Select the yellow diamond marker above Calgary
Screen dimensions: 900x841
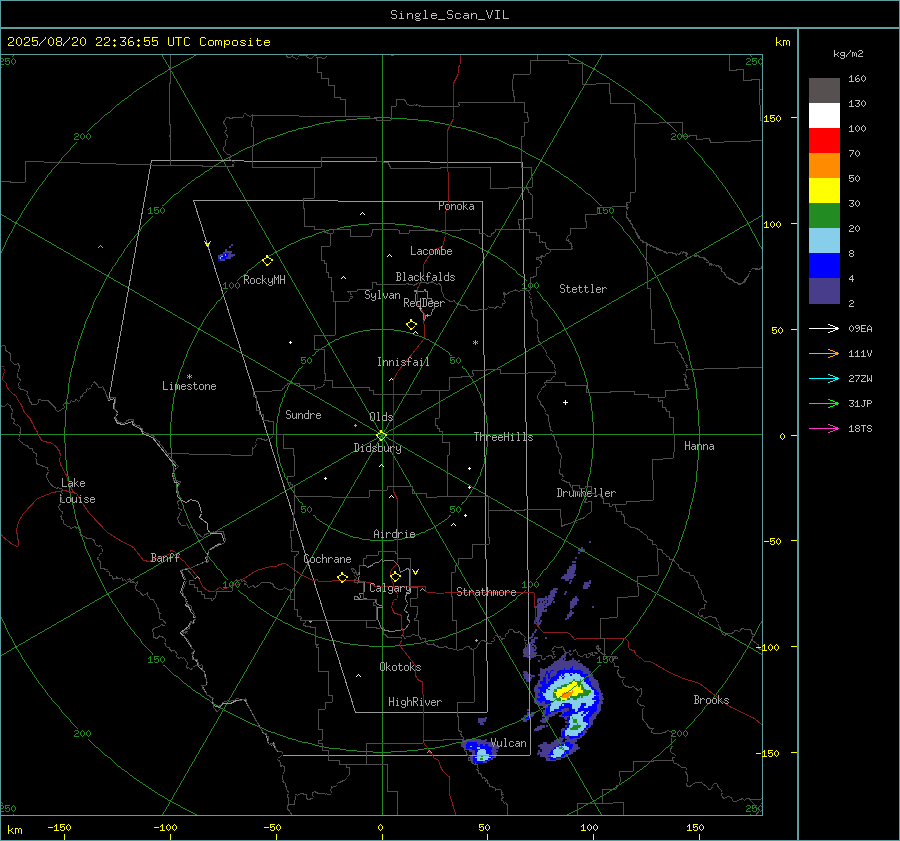click(x=395, y=576)
